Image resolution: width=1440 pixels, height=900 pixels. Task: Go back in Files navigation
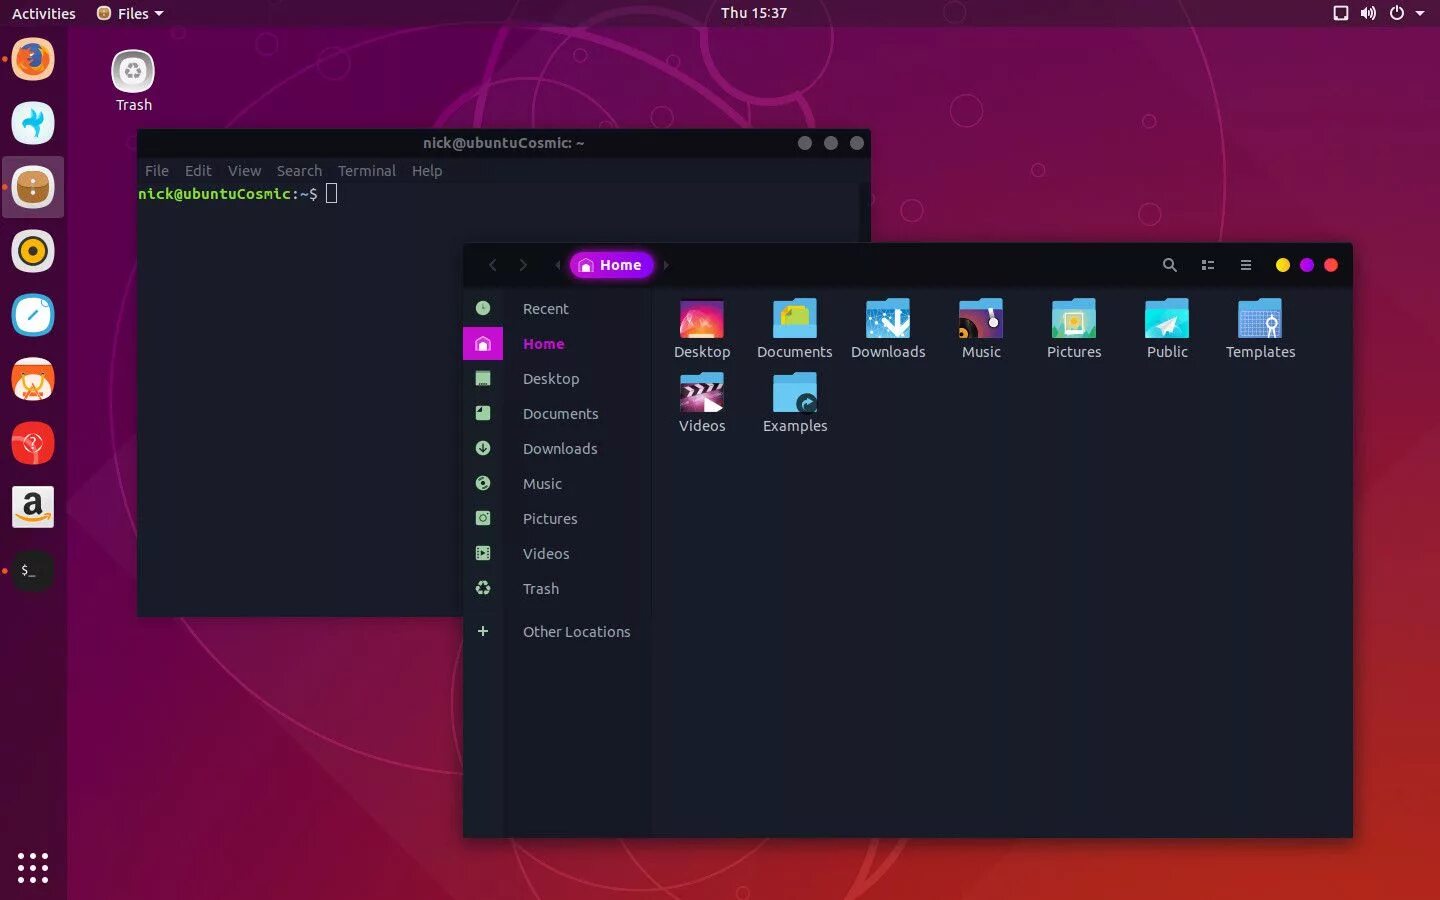[x=492, y=265]
